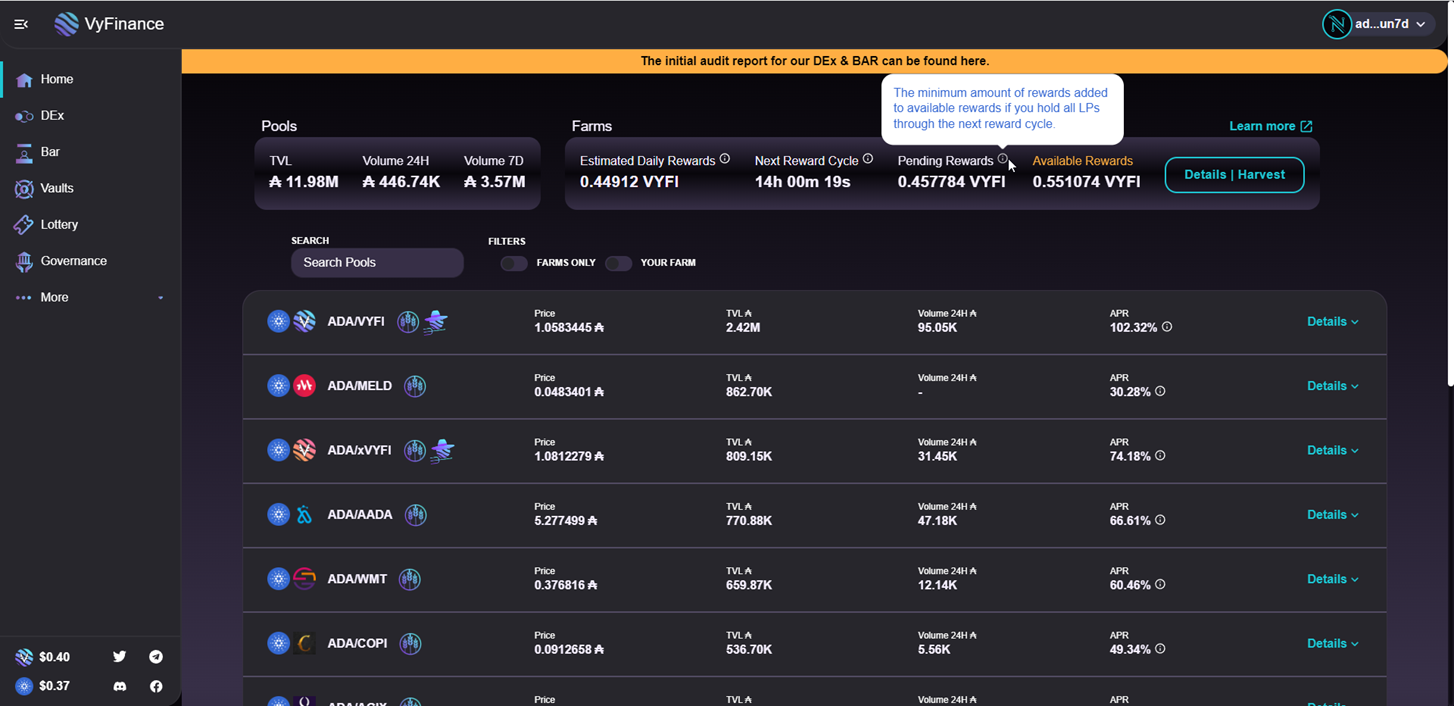Viewport: 1454px width, 706px height.
Task: Click the Pools TVL value ₳ 11.98M
Action: tap(304, 182)
